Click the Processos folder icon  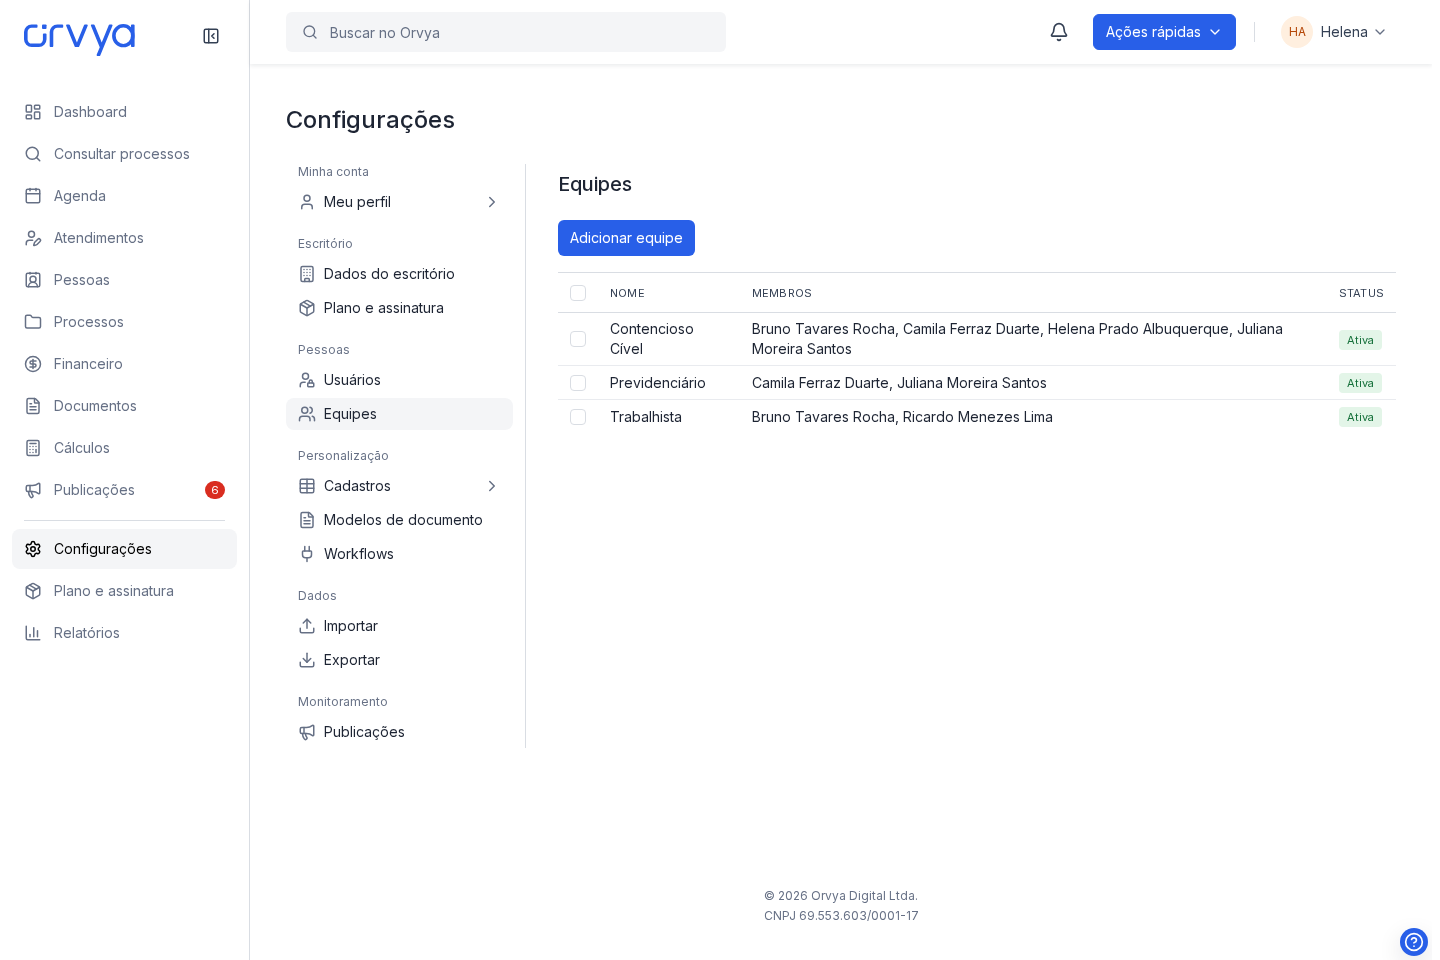pos(33,322)
